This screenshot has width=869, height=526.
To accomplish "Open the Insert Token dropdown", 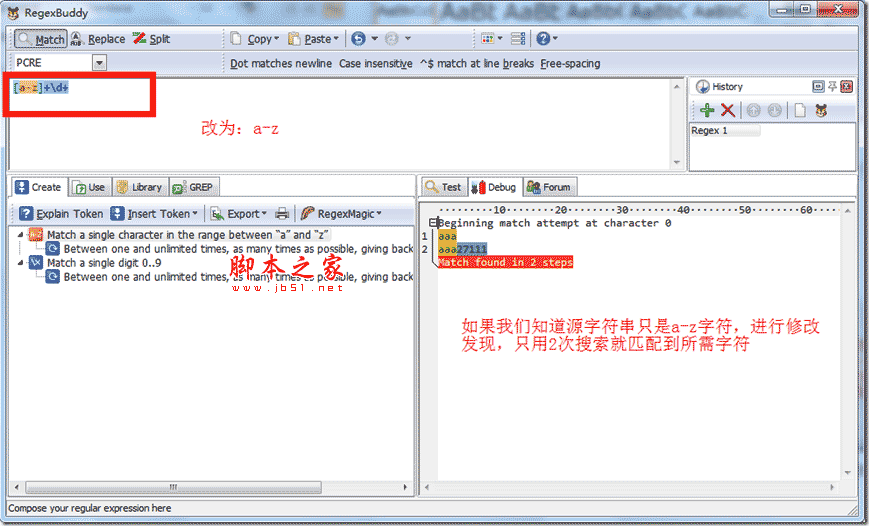I will coord(154,214).
